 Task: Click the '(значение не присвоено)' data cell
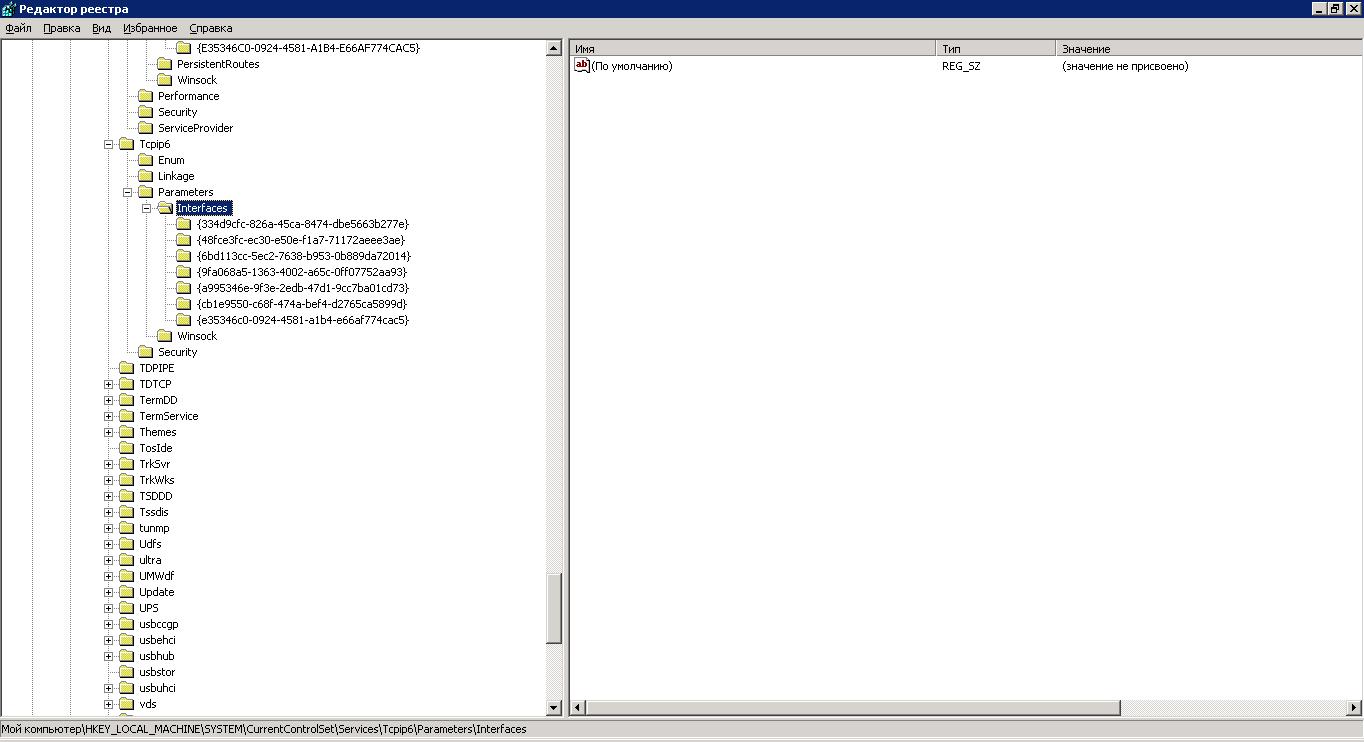(1125, 66)
